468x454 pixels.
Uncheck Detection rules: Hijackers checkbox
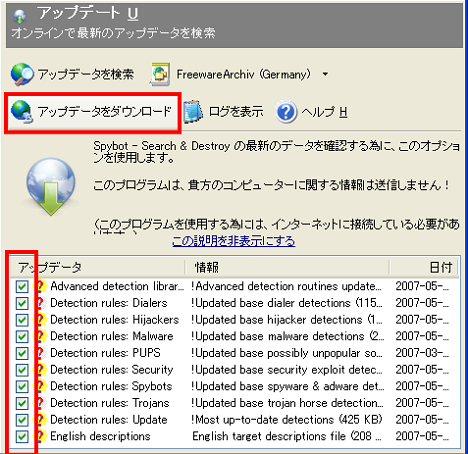point(22,320)
